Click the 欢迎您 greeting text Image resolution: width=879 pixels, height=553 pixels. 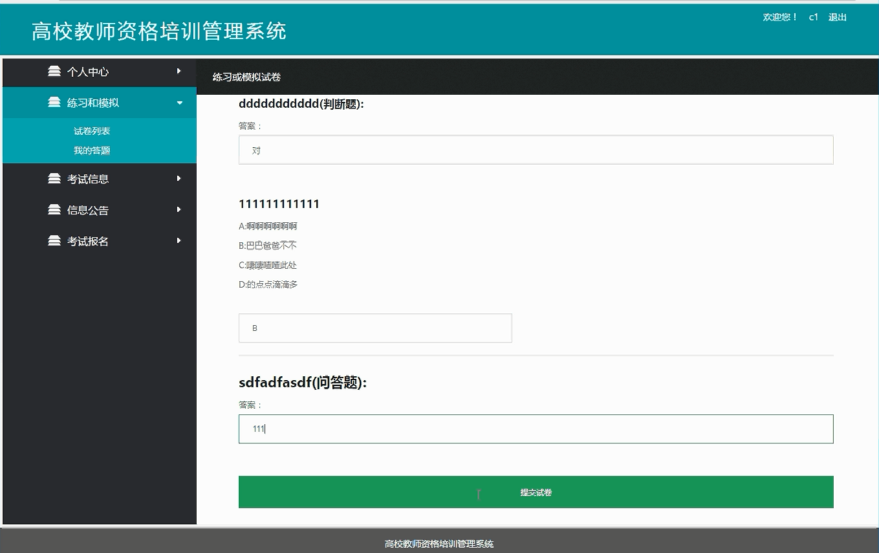point(780,17)
